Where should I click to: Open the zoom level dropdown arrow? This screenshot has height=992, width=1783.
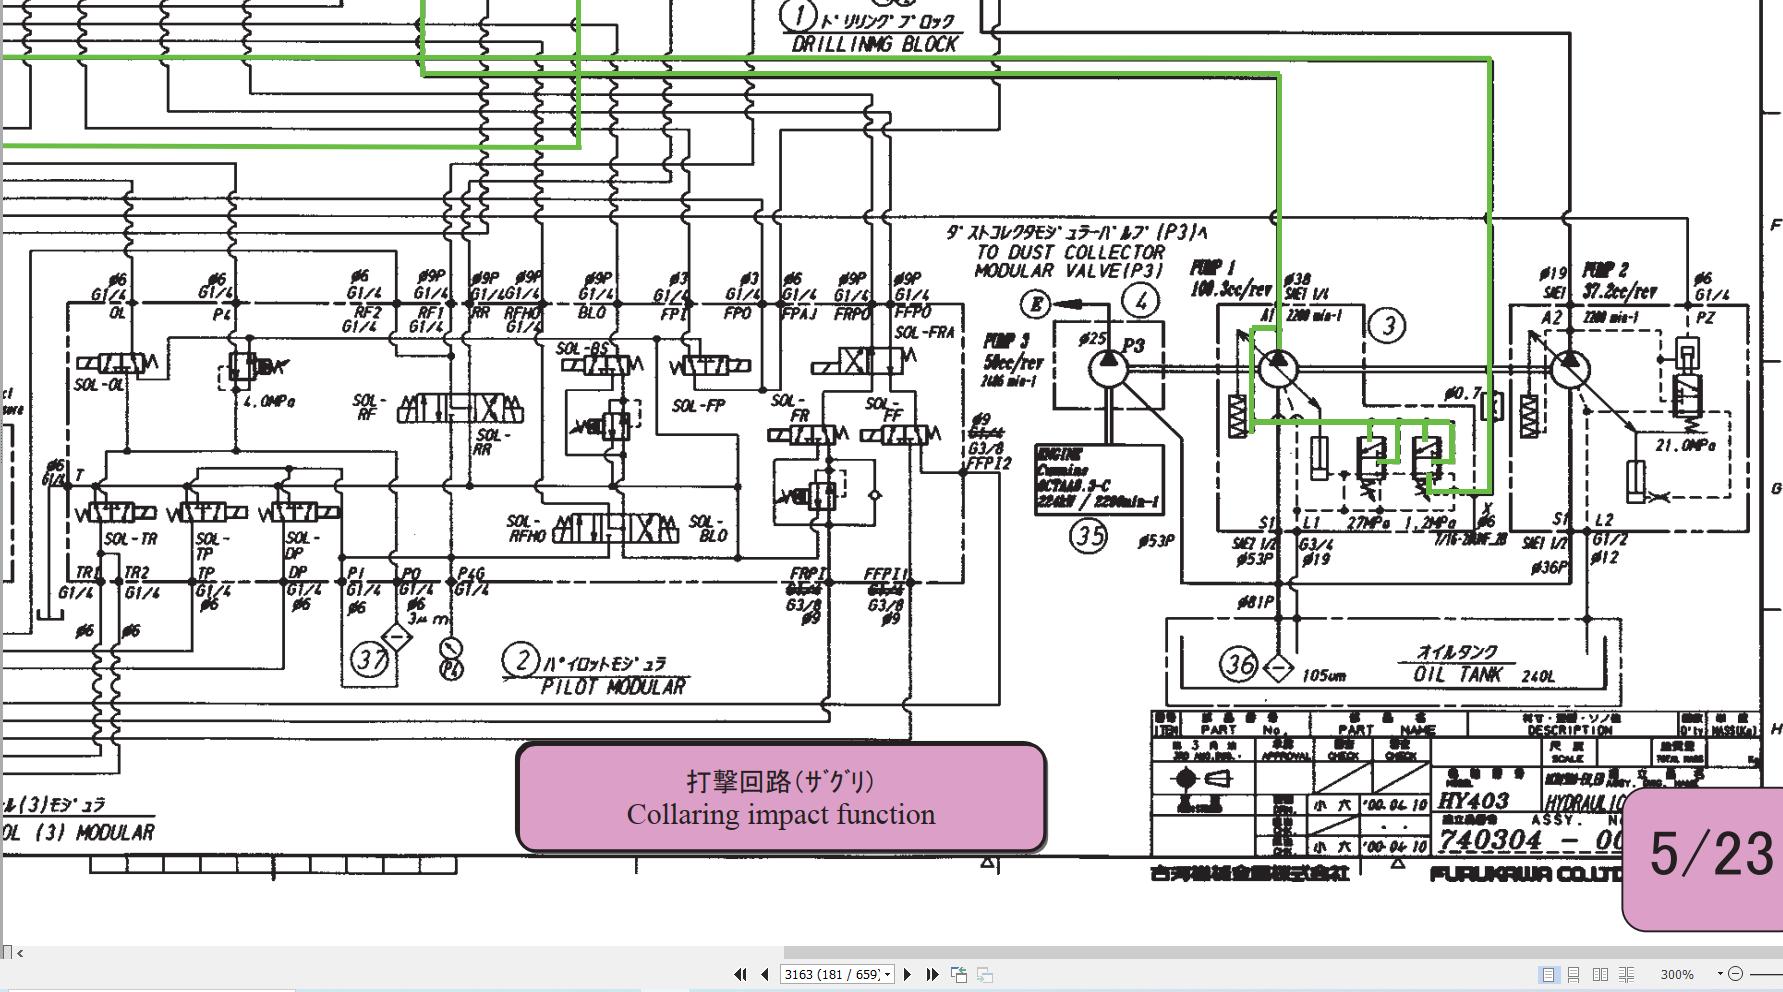1720,974
